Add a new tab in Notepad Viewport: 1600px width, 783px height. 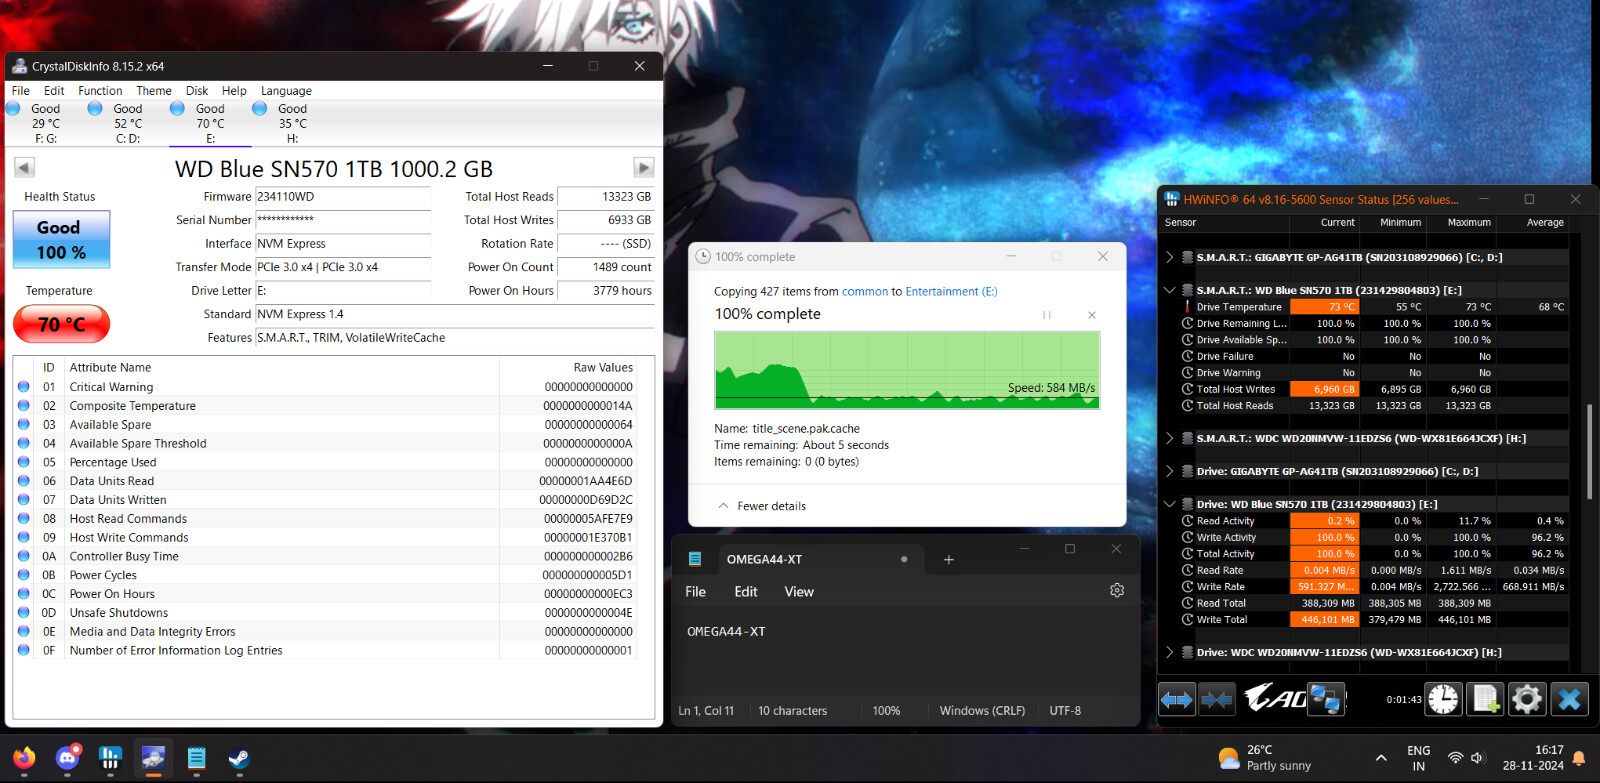(949, 560)
